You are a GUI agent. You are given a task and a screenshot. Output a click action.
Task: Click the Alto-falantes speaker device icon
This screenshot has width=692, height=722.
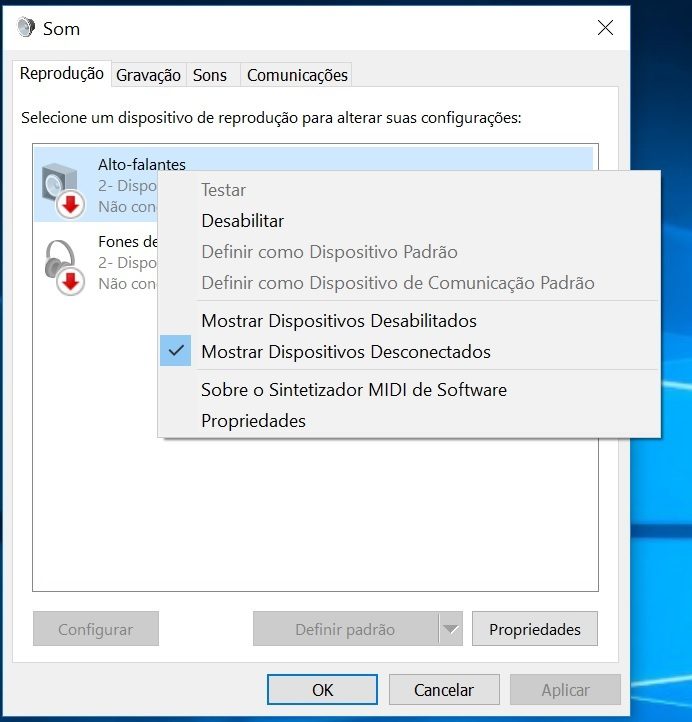coord(63,190)
